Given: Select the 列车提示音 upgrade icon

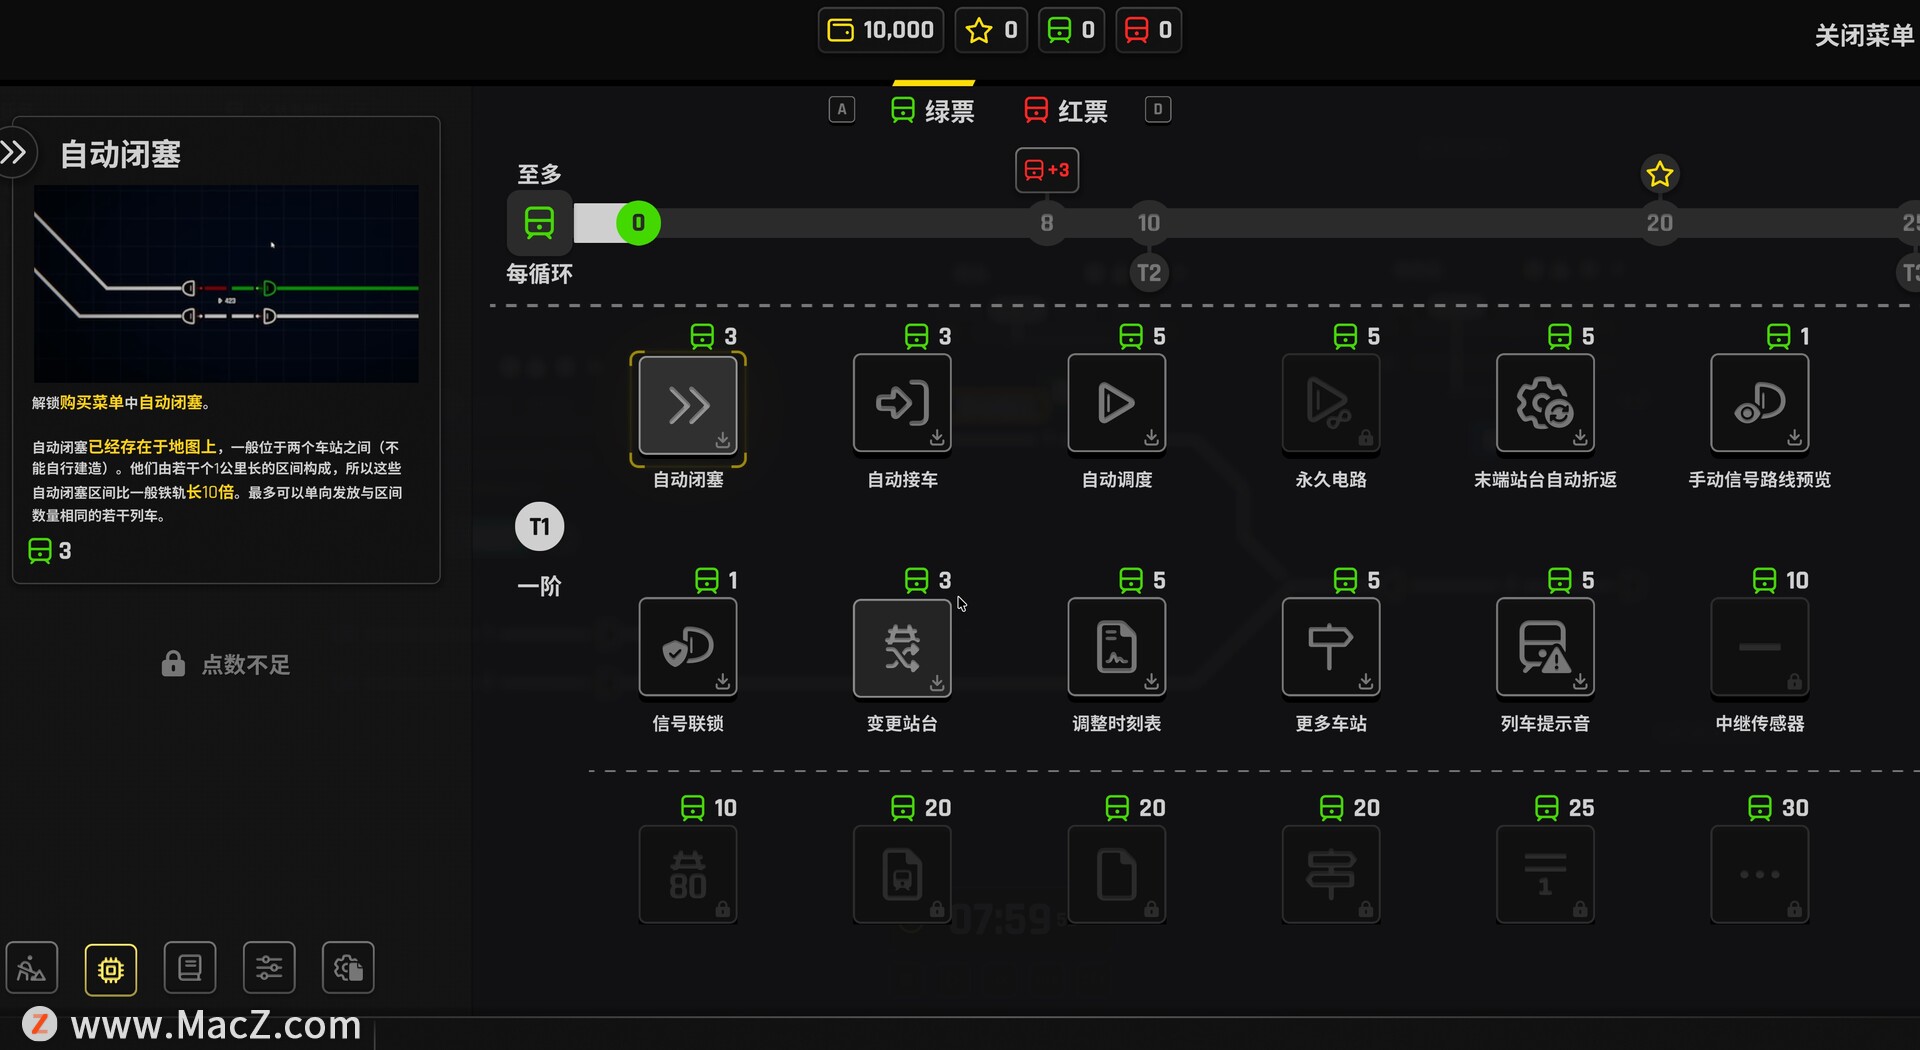Looking at the screenshot, I should point(1545,648).
